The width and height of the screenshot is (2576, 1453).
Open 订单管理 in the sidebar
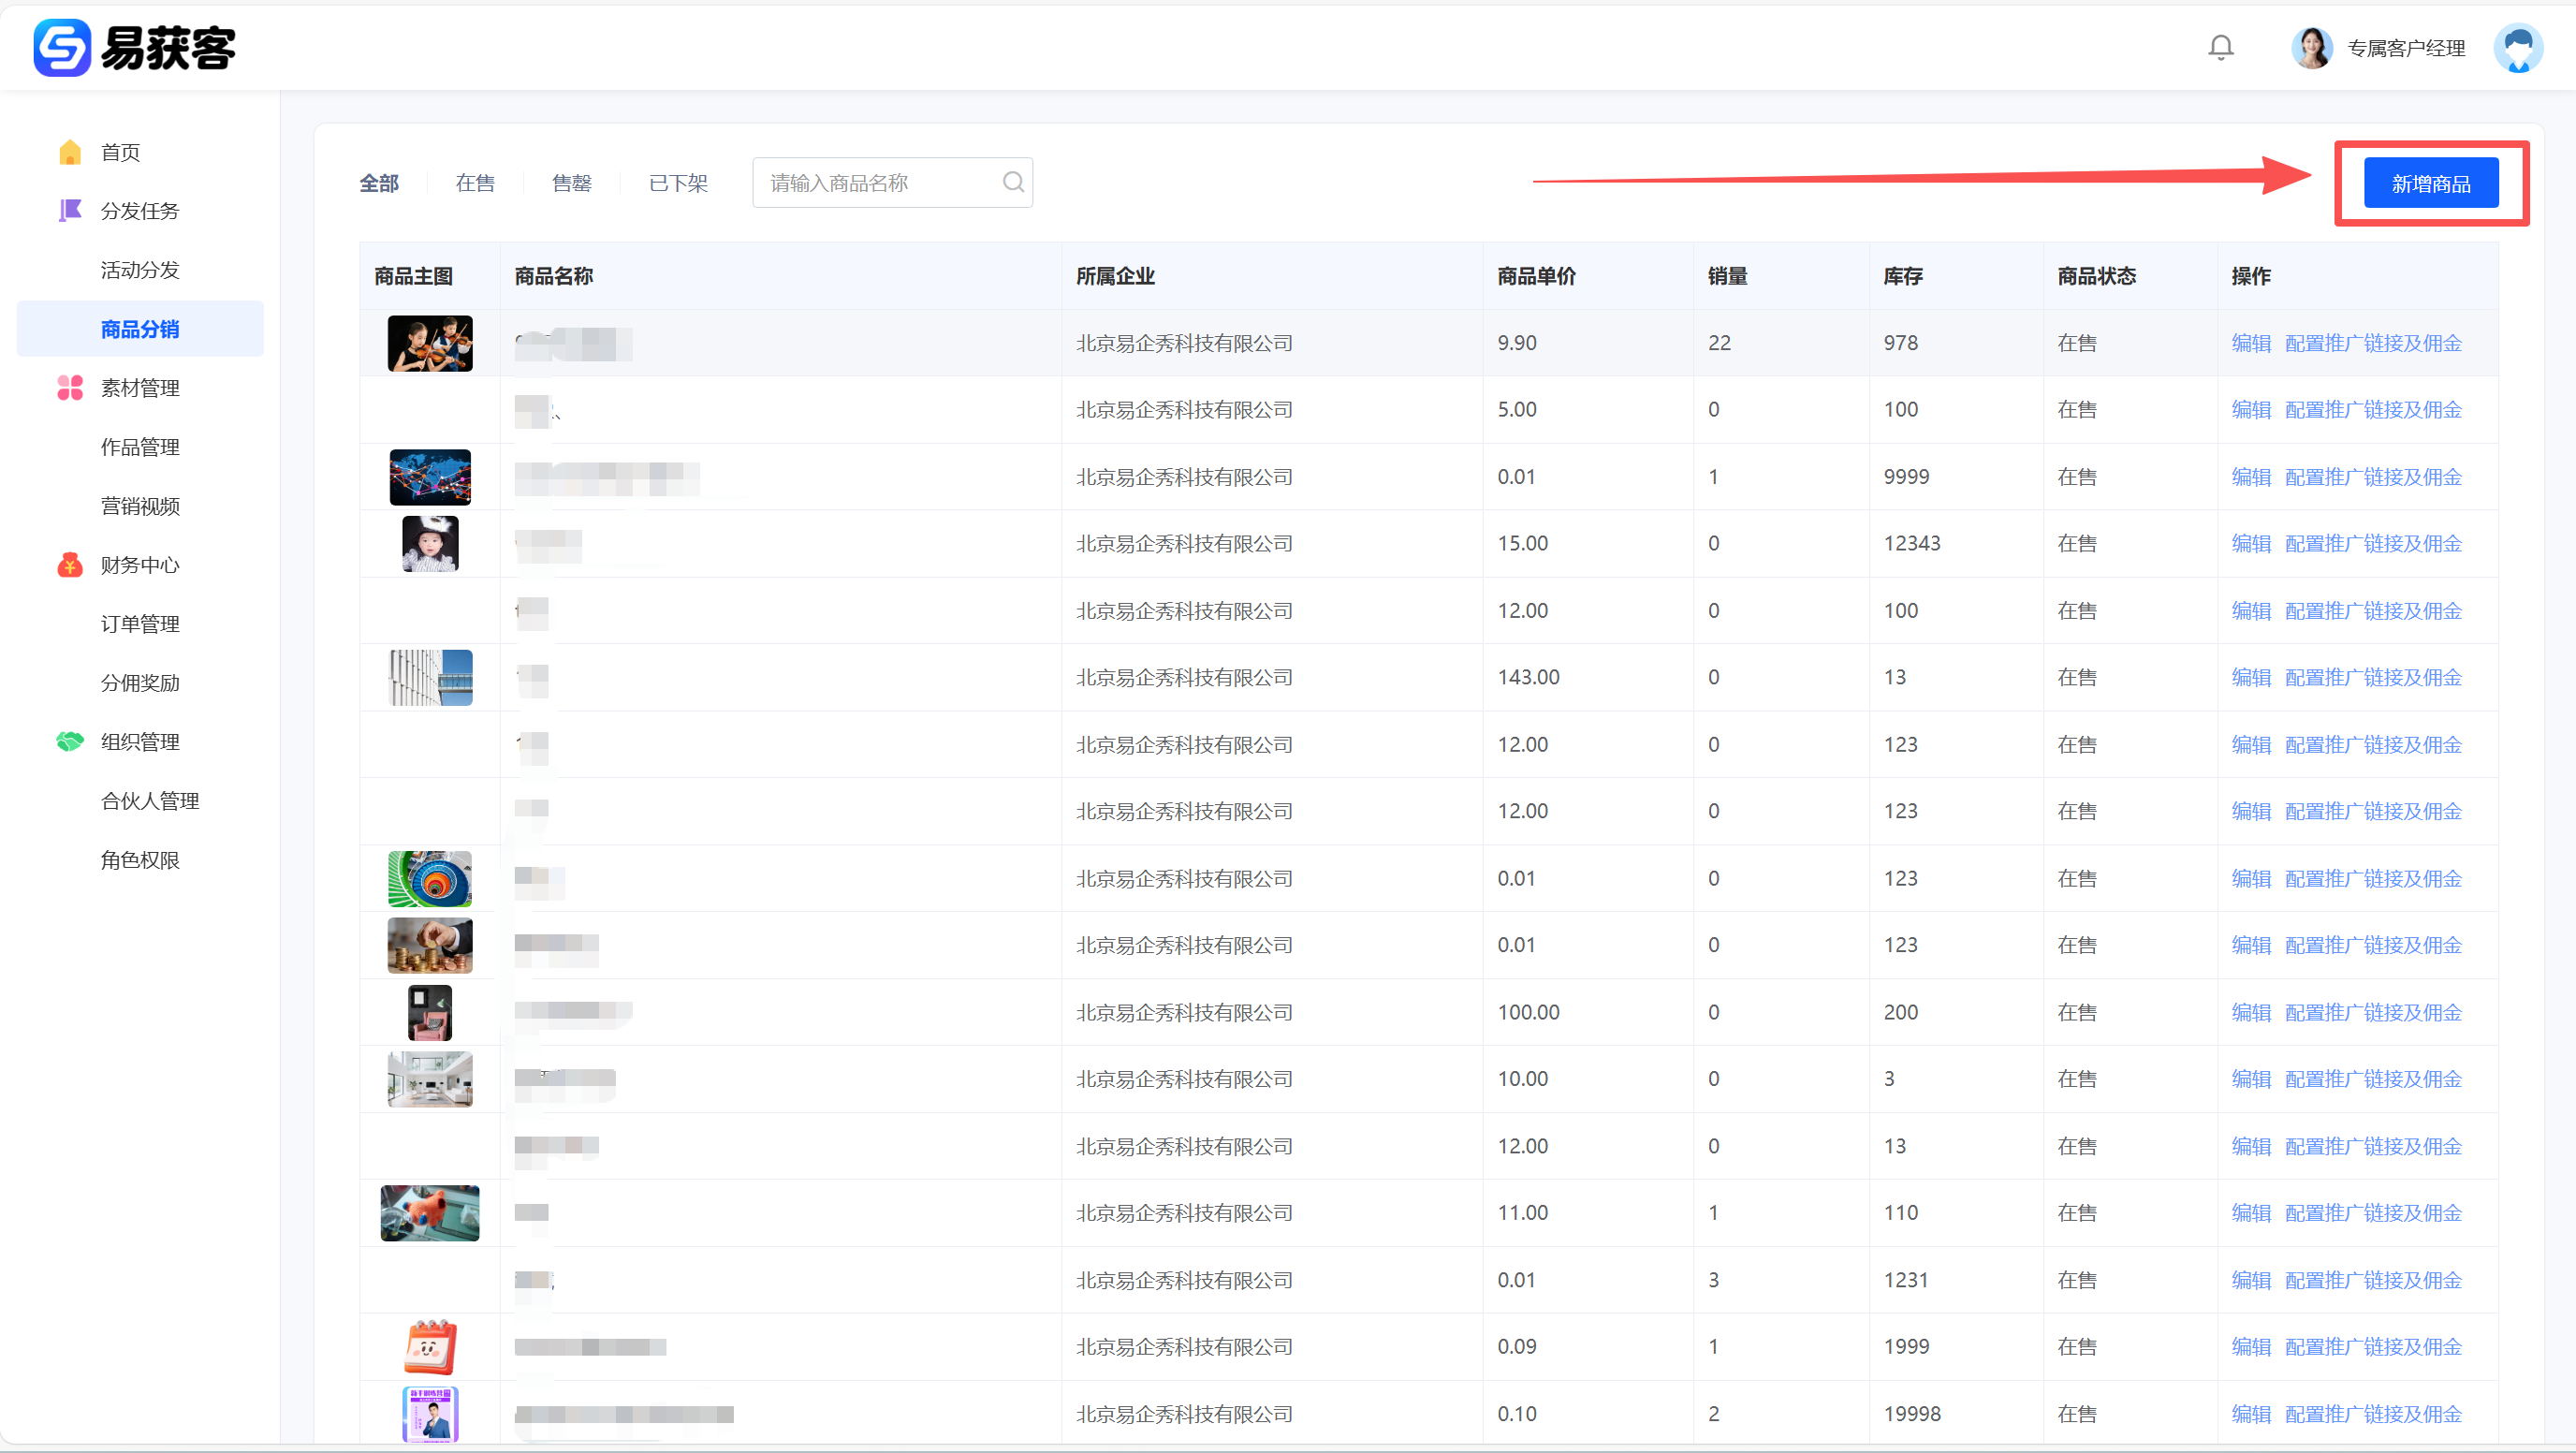point(140,624)
